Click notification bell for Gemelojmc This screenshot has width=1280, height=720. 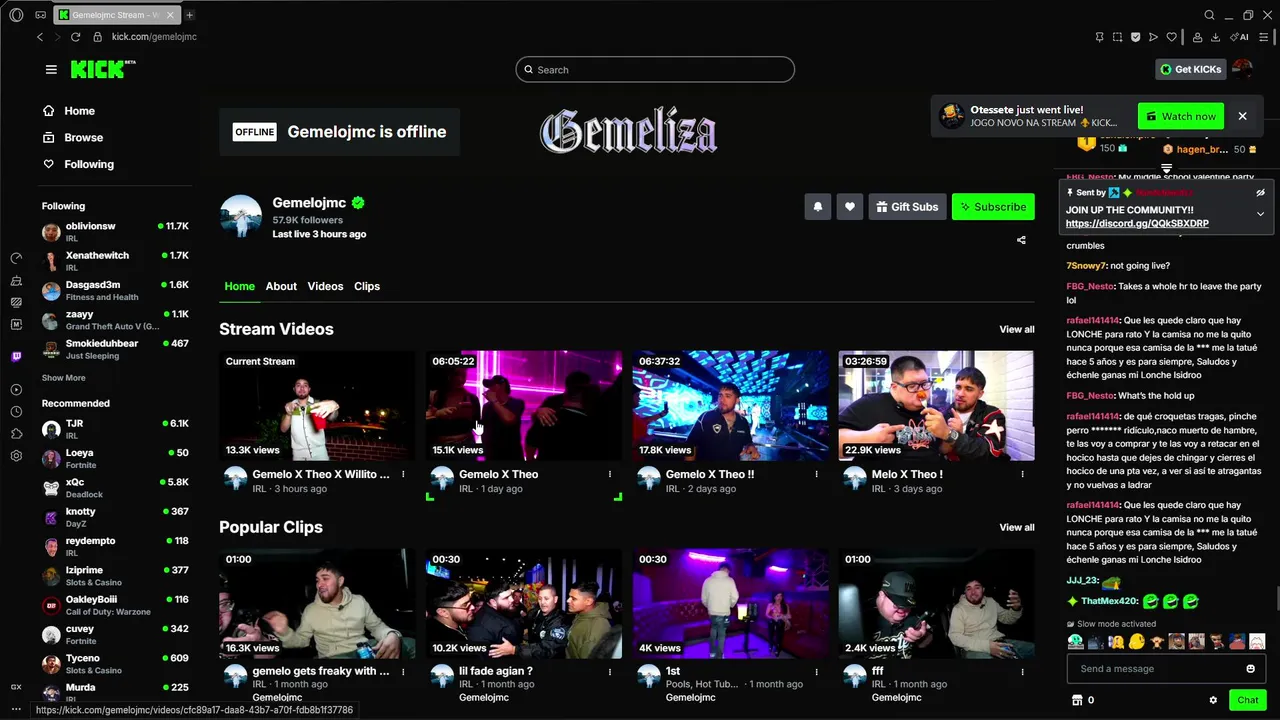coord(818,207)
